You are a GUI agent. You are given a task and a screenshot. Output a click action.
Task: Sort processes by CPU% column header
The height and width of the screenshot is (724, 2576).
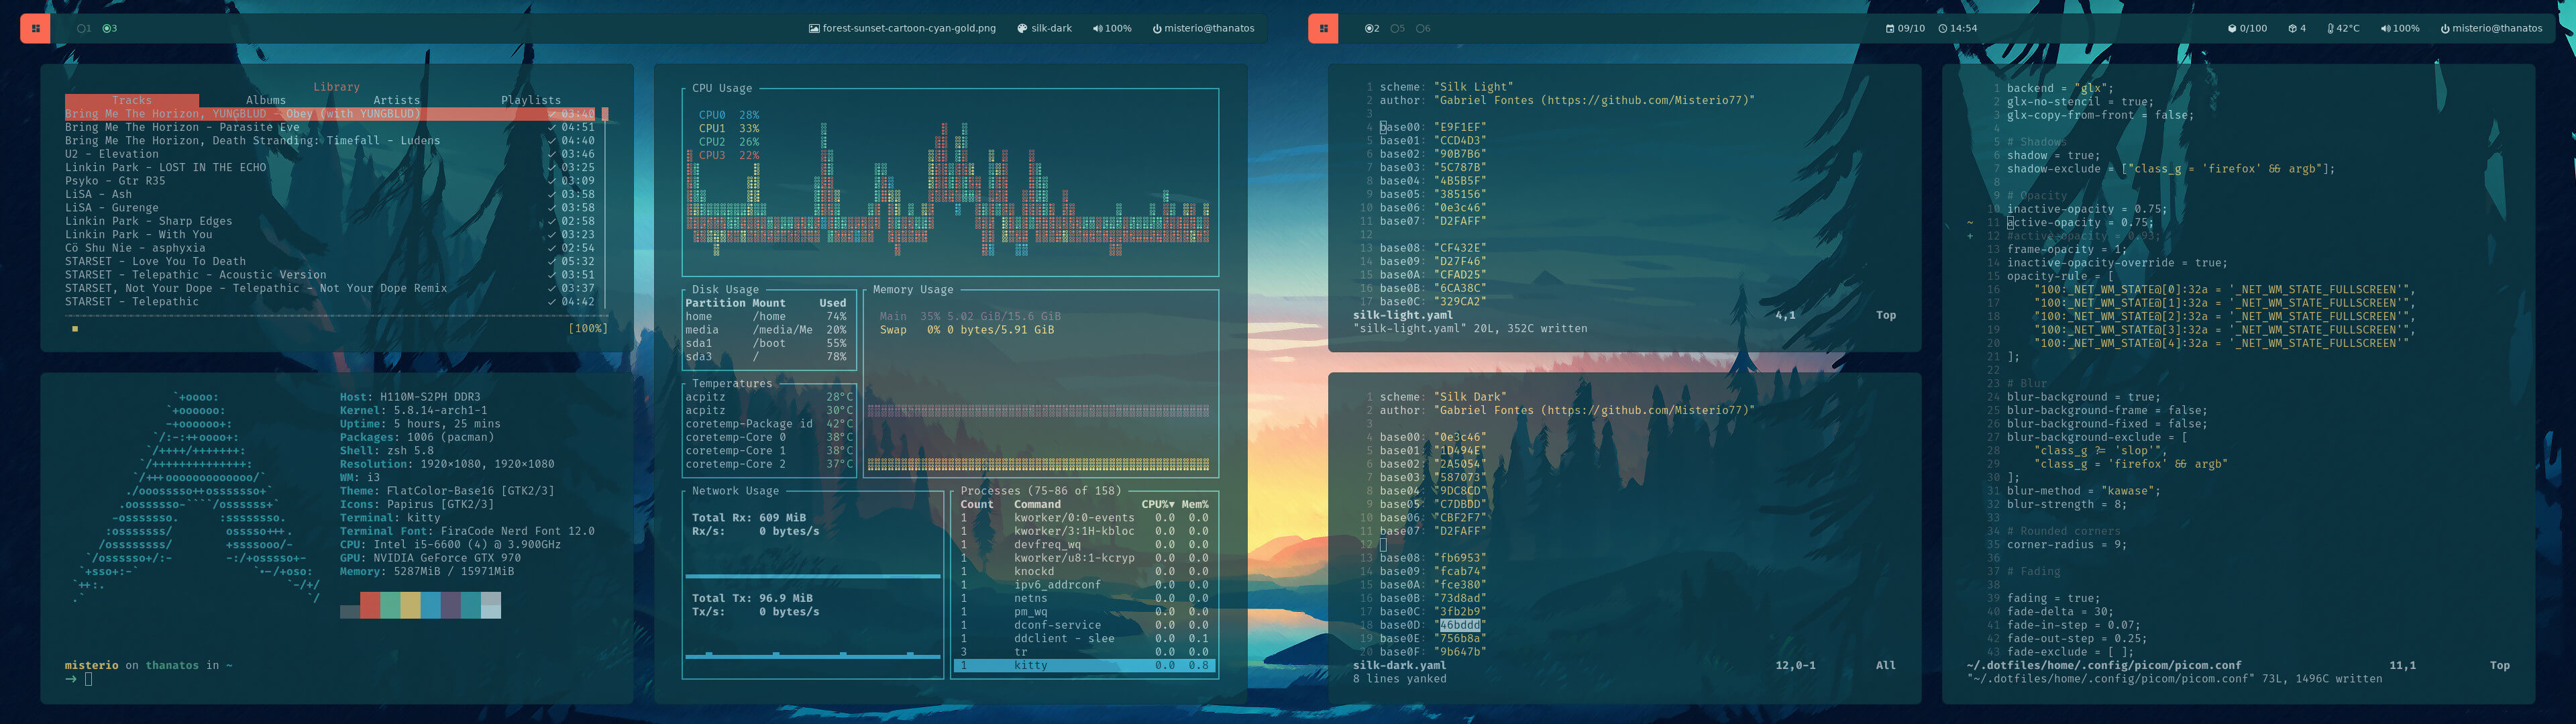click(x=1158, y=504)
